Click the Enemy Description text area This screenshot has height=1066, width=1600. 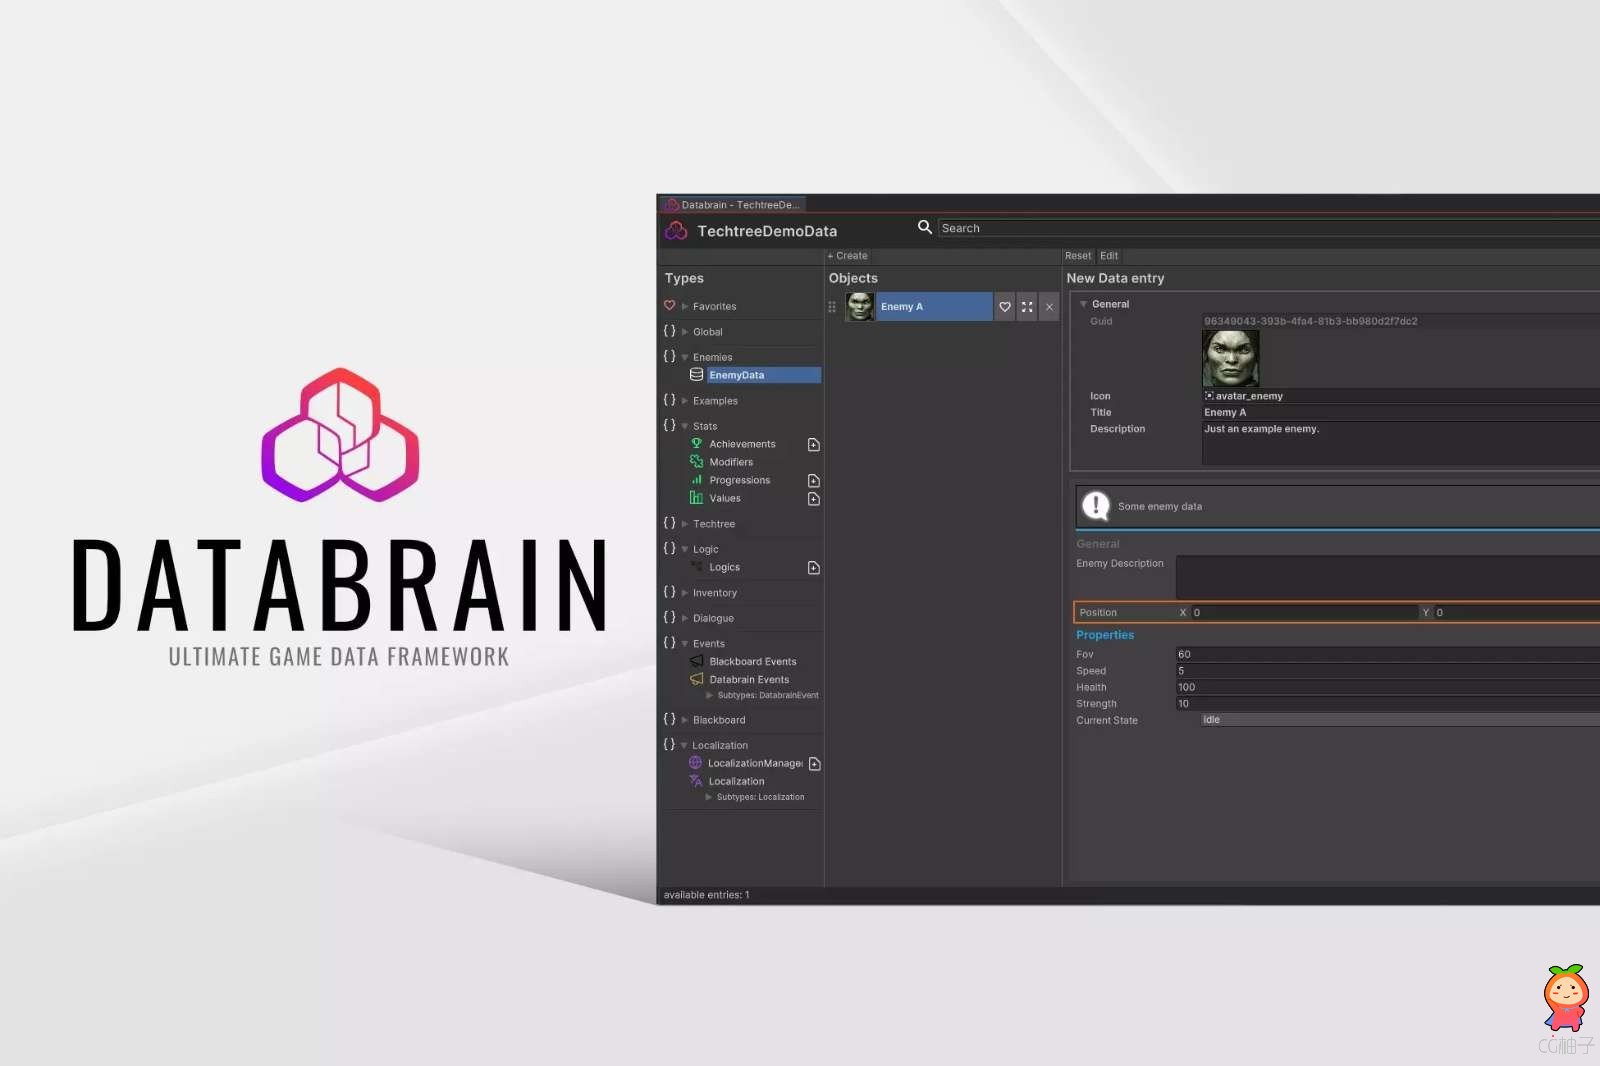pyautogui.click(x=1388, y=577)
